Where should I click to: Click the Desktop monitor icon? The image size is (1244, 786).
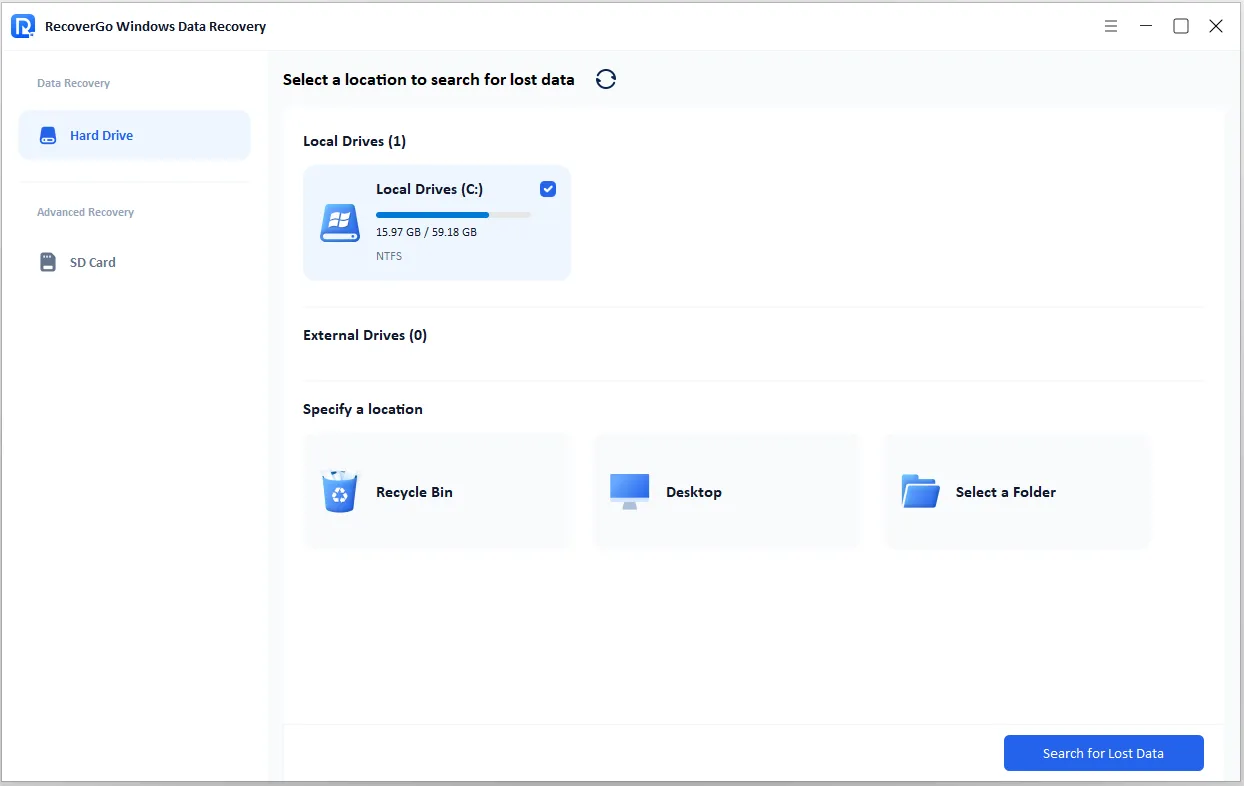coord(630,492)
